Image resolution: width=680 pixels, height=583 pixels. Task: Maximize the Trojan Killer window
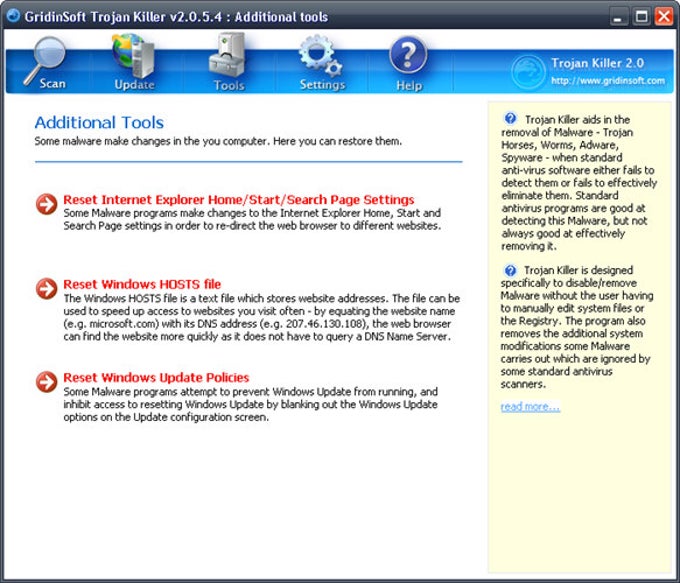pyautogui.click(x=641, y=17)
